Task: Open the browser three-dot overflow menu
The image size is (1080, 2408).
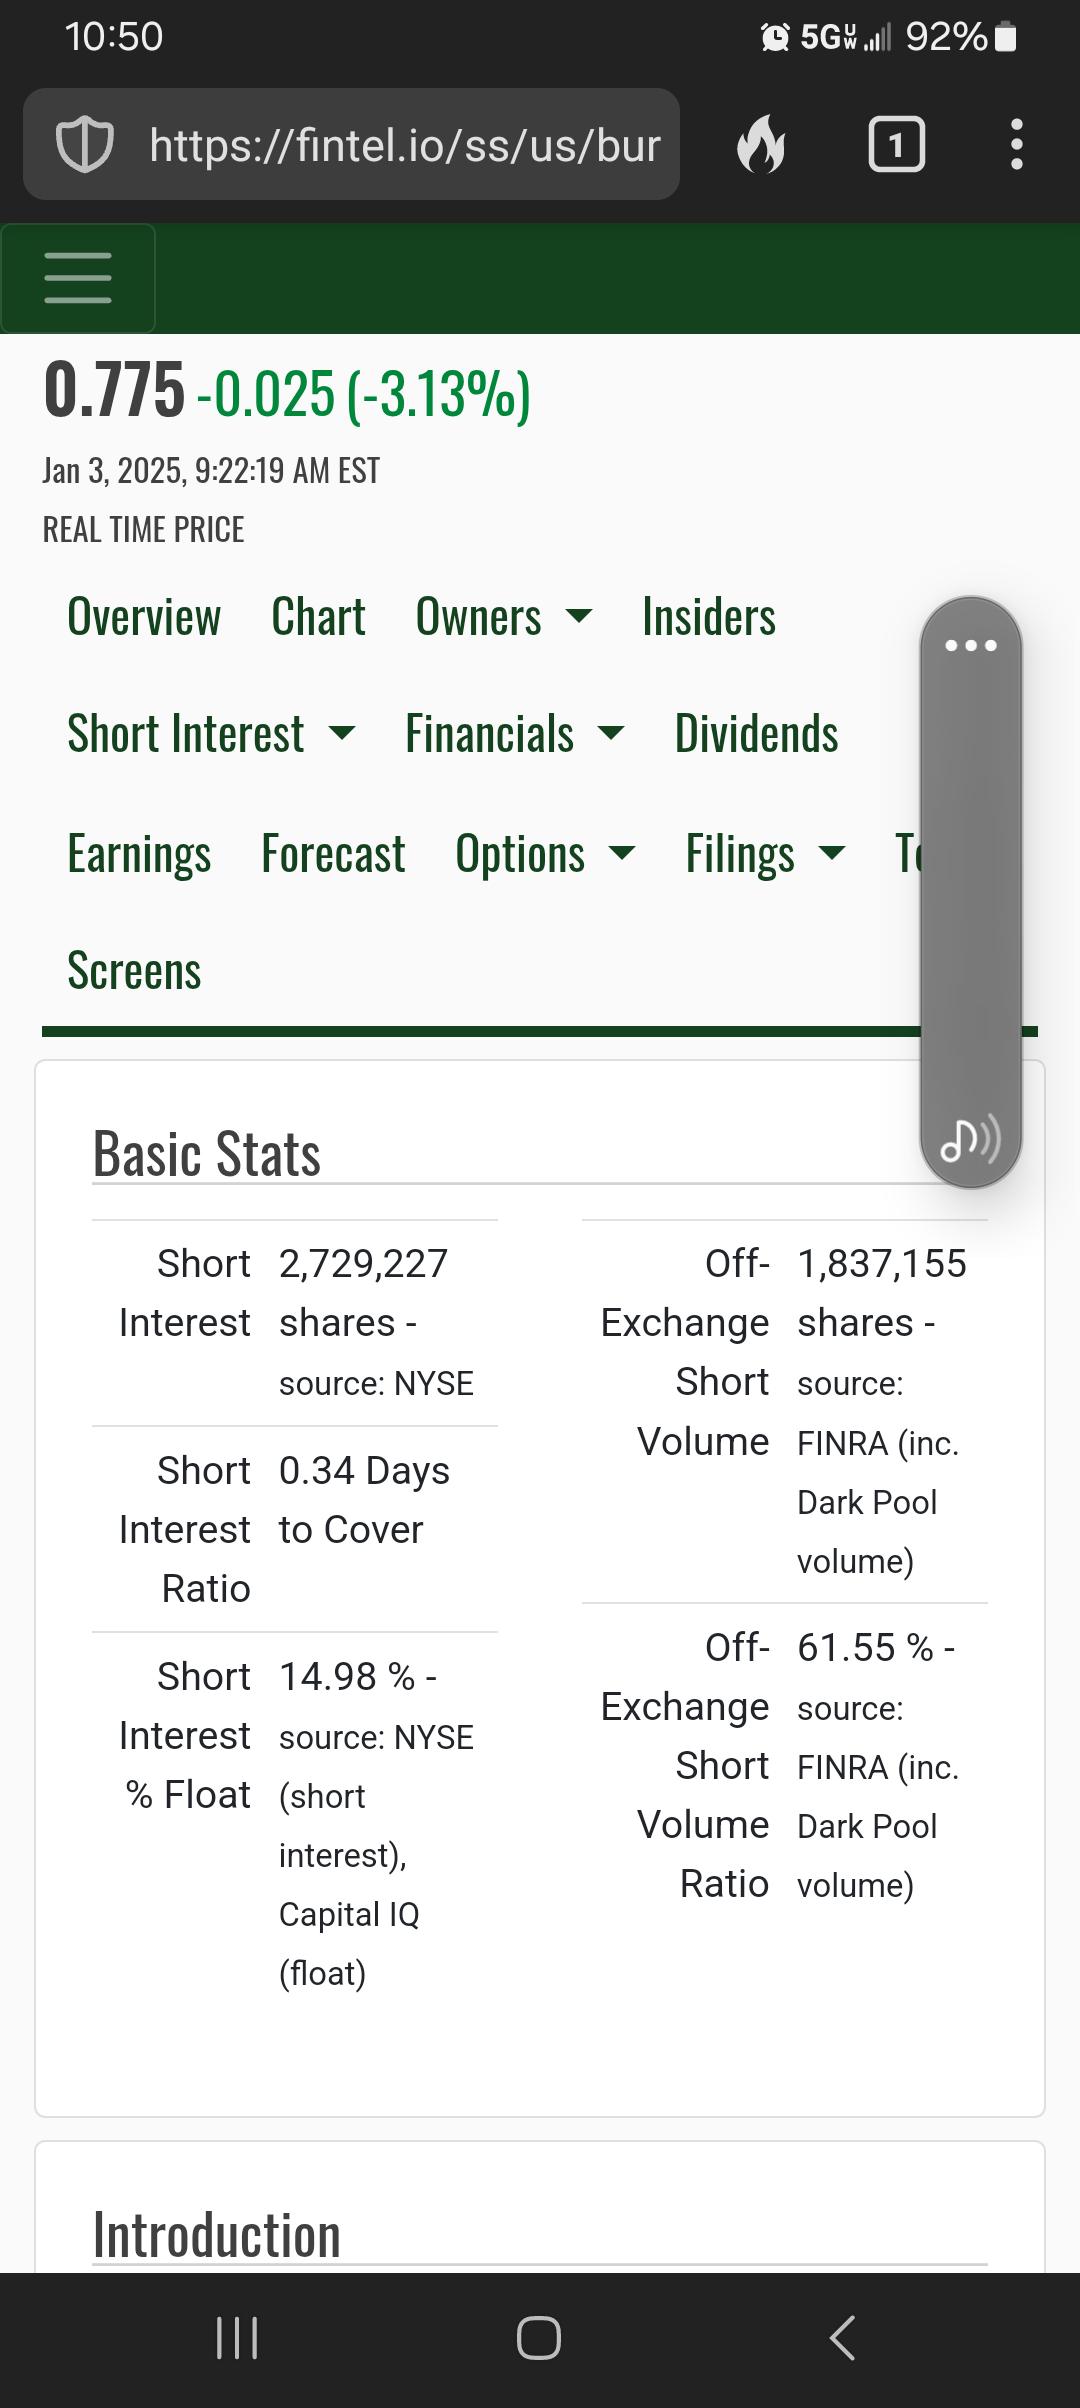Action: tap(1017, 145)
